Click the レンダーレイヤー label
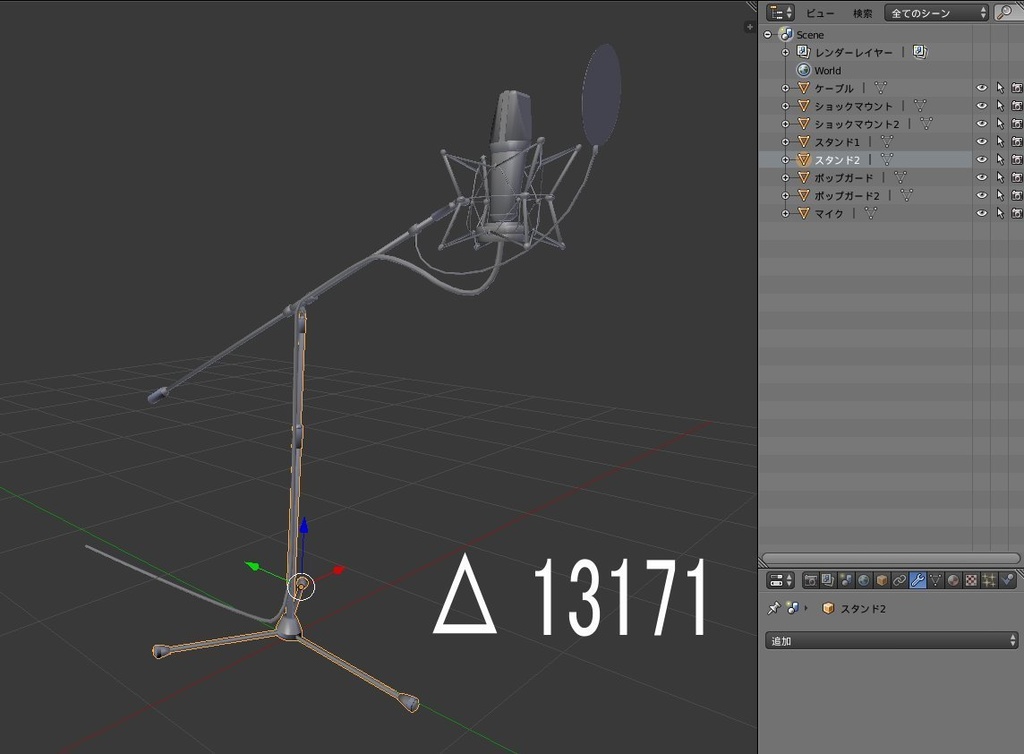This screenshot has width=1024, height=754. [x=853, y=52]
